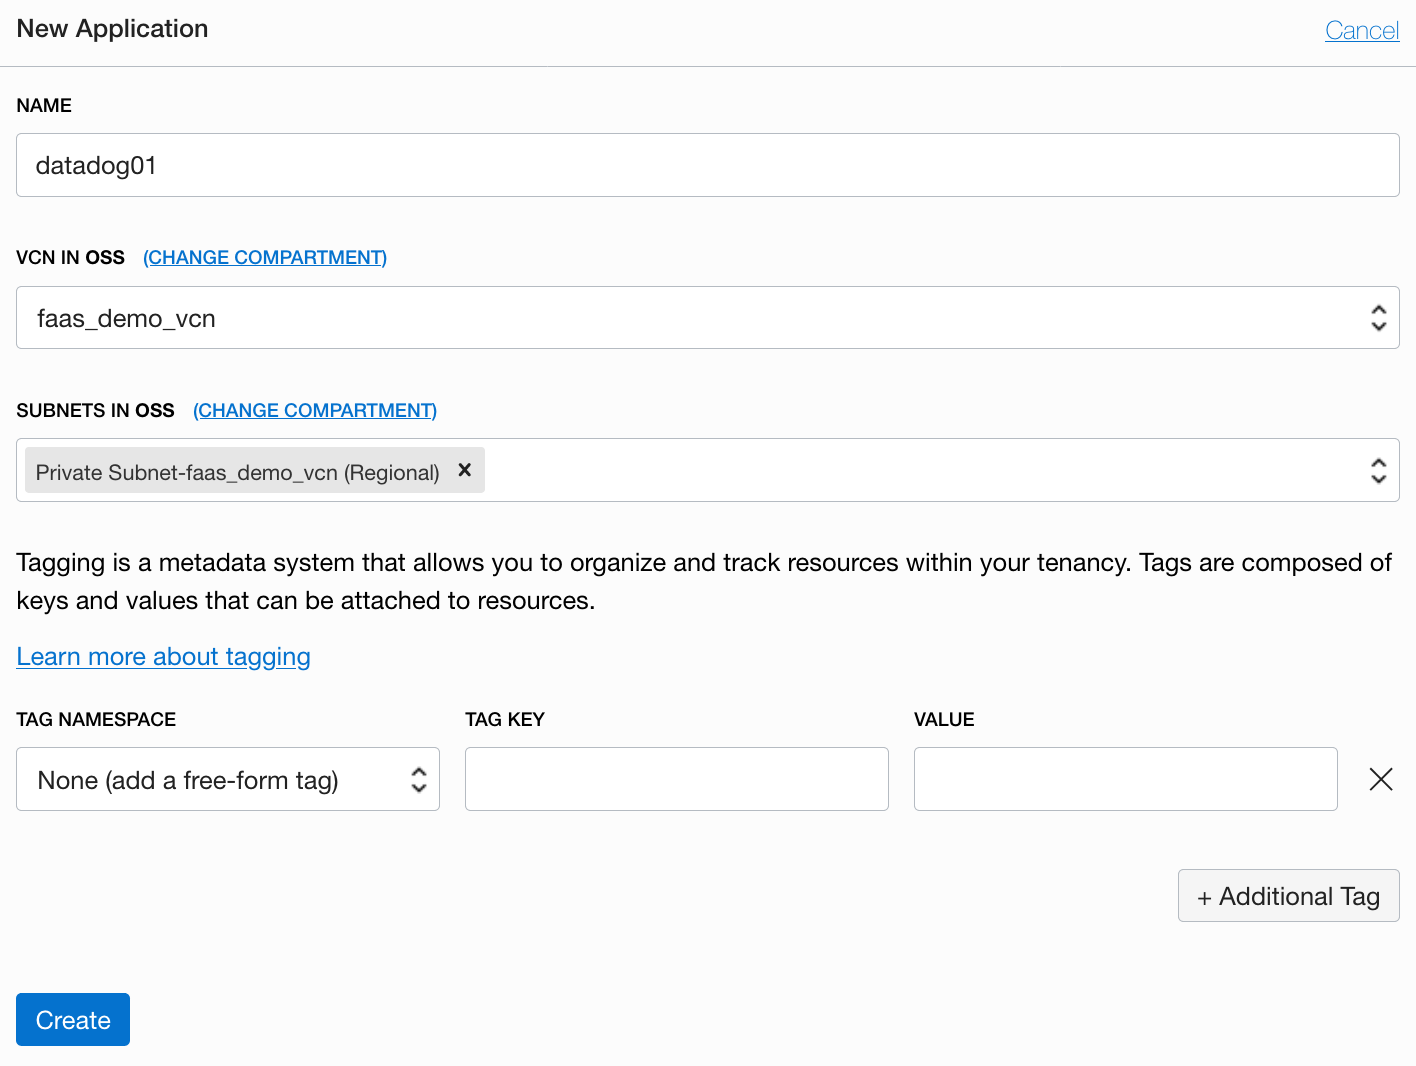The width and height of the screenshot is (1416, 1066).
Task: Change compartment for VCN in OSS
Action: (265, 257)
